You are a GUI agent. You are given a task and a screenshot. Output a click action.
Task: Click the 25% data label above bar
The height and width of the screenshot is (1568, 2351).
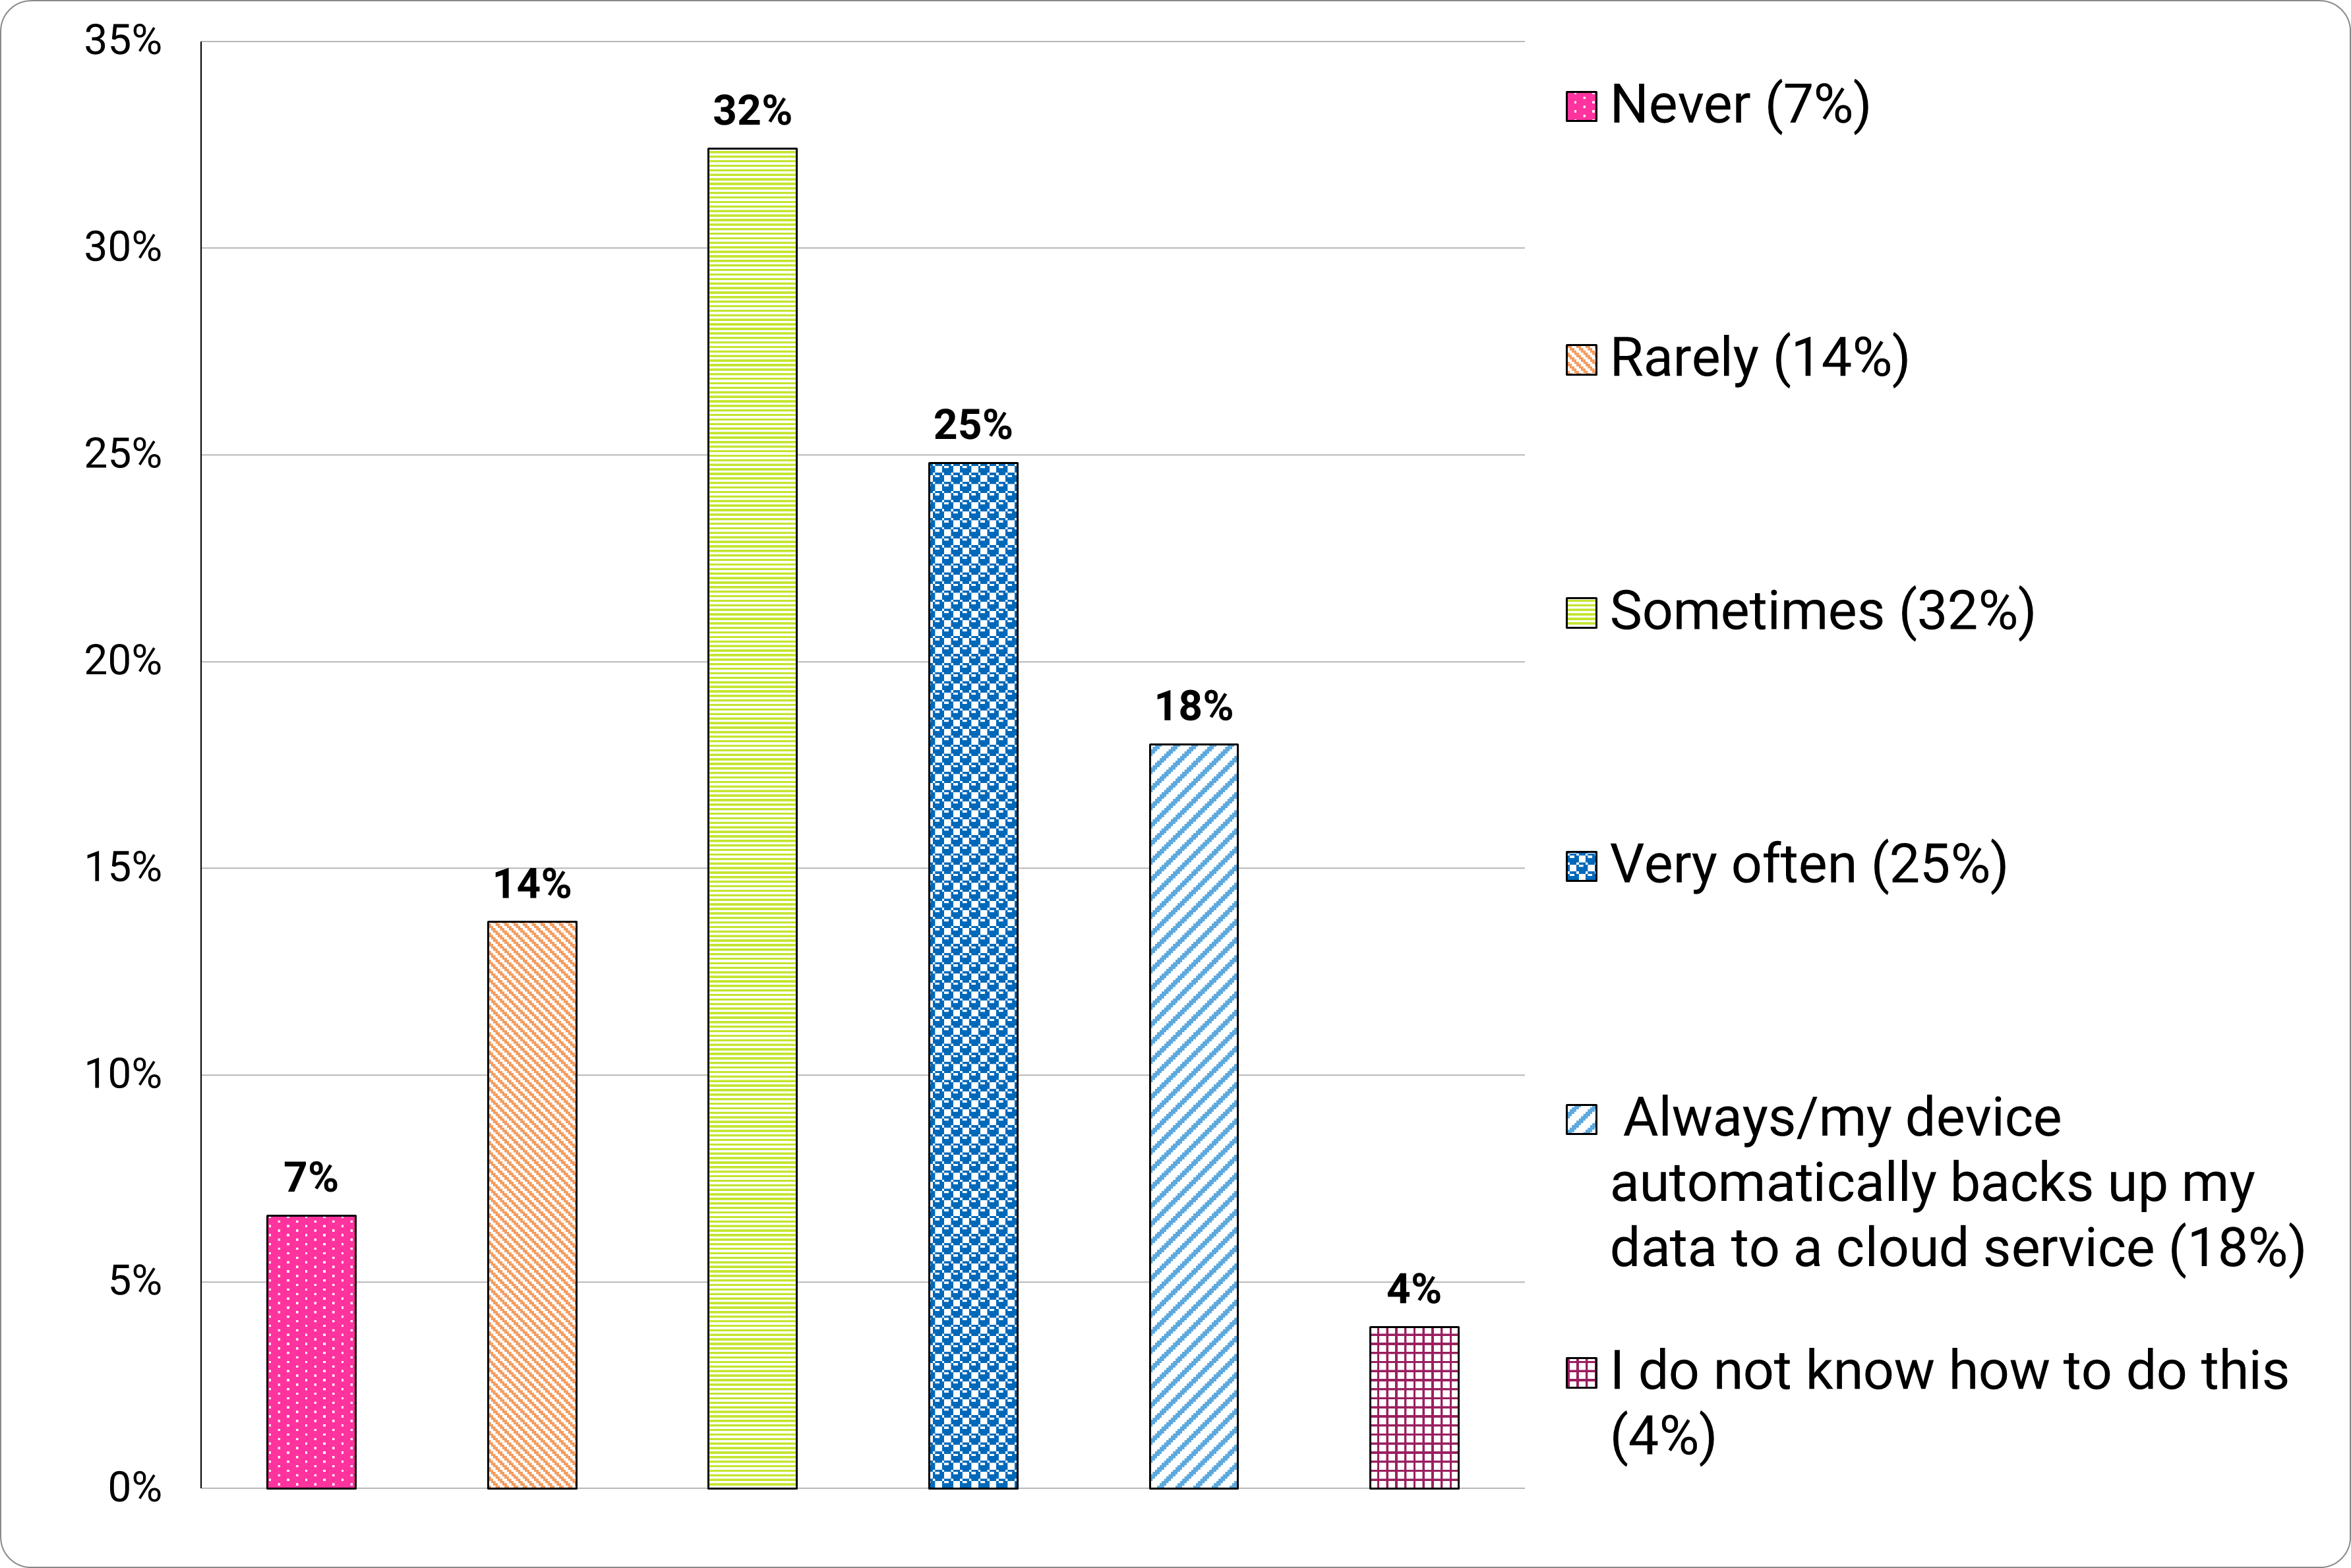coord(973,426)
